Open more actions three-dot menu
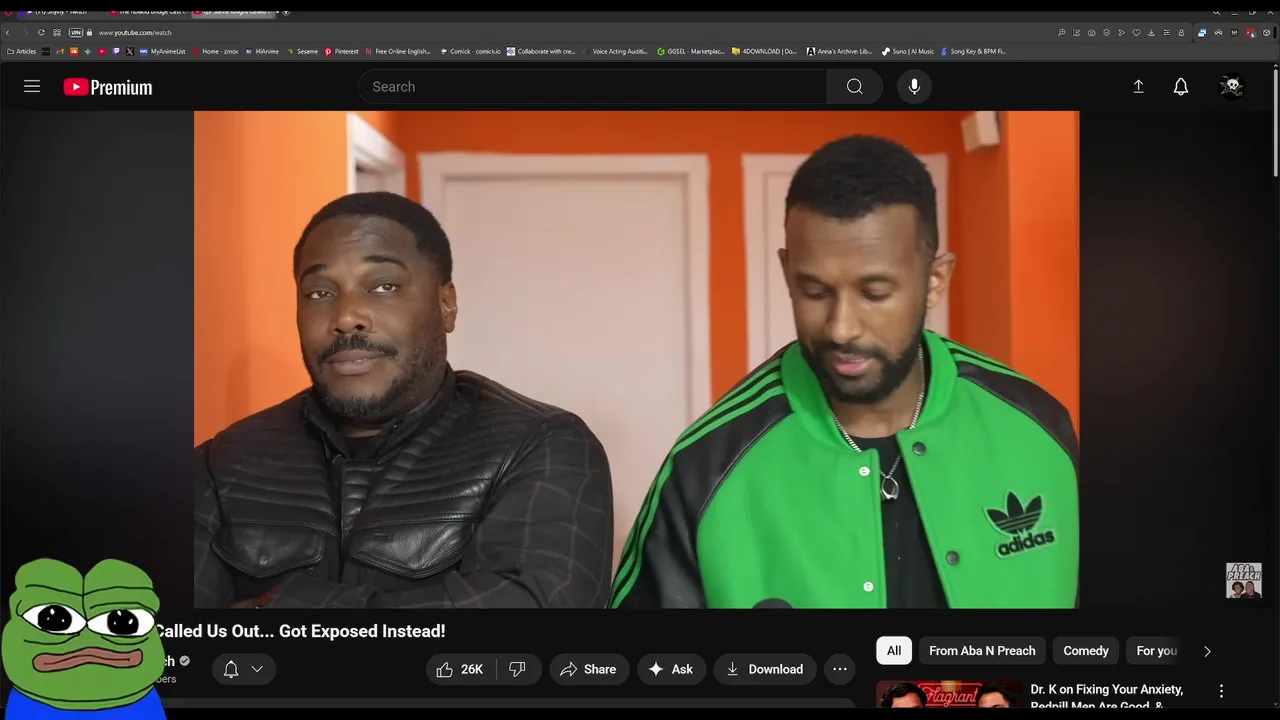This screenshot has height=720, width=1280. [840, 669]
